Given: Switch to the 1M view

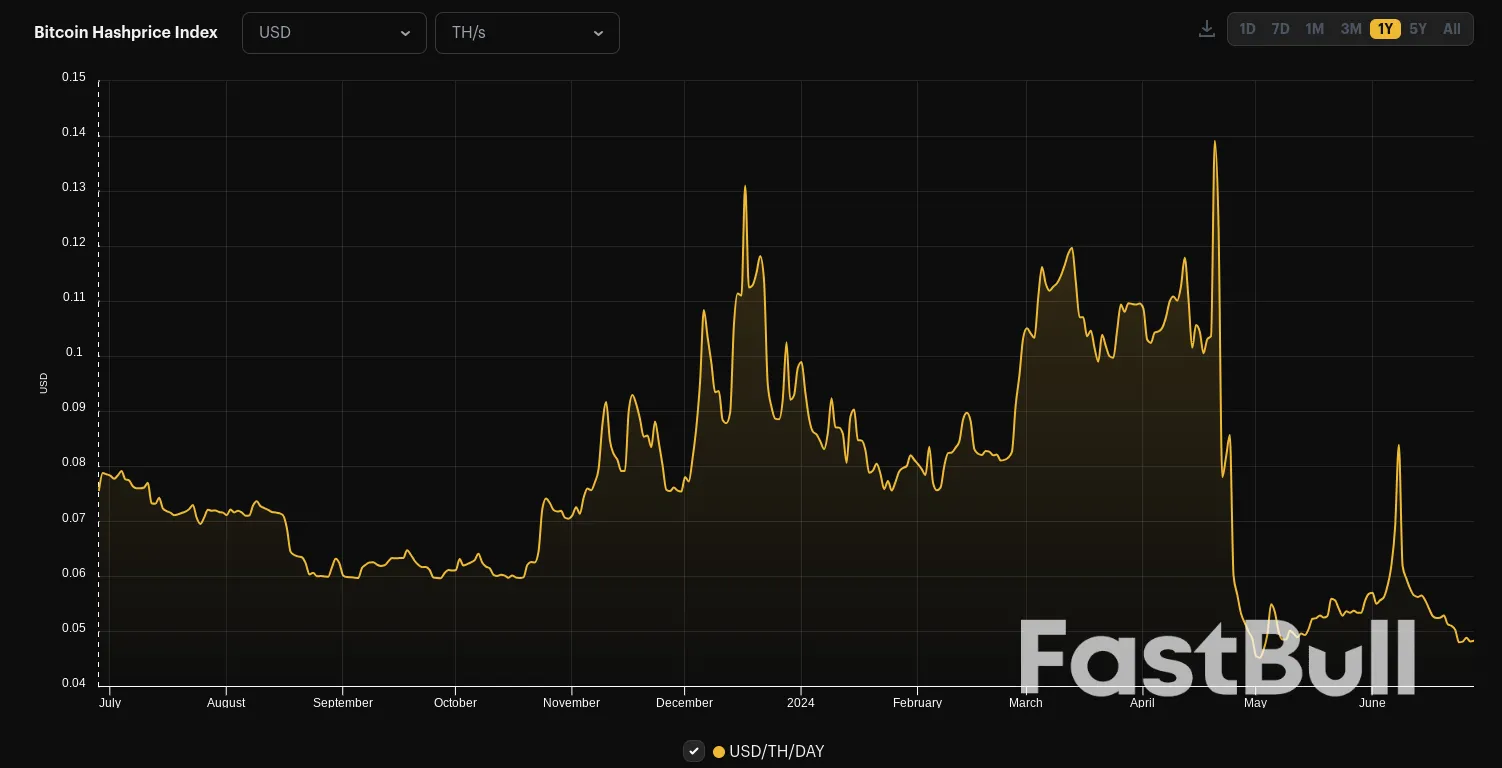Looking at the screenshot, I should pyautogui.click(x=1314, y=29).
